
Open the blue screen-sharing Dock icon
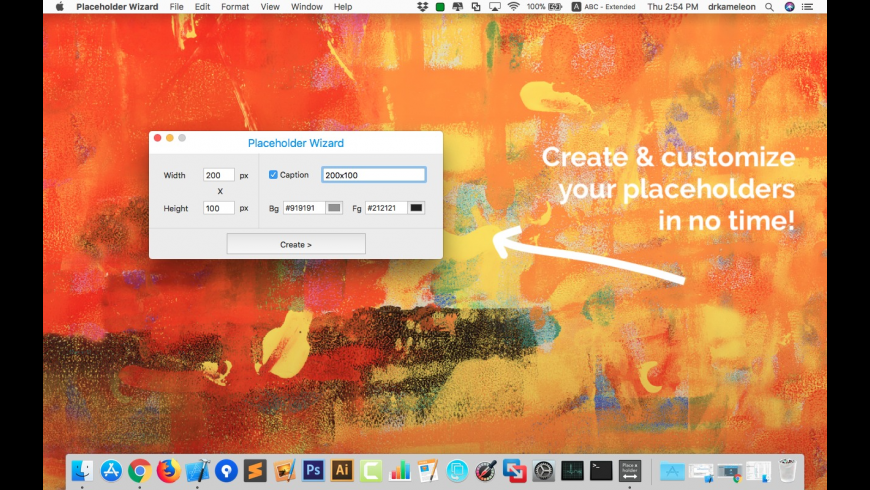[x=457, y=471]
